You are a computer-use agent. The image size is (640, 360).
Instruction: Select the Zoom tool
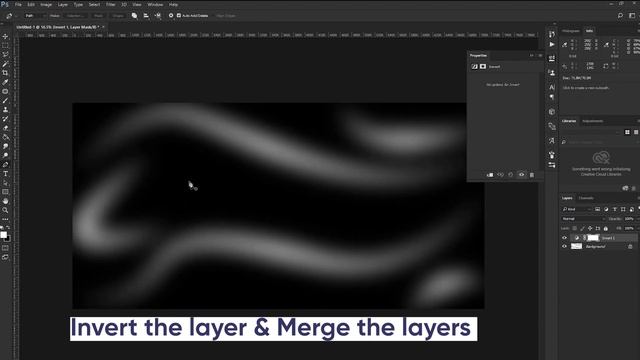click(x=5, y=210)
